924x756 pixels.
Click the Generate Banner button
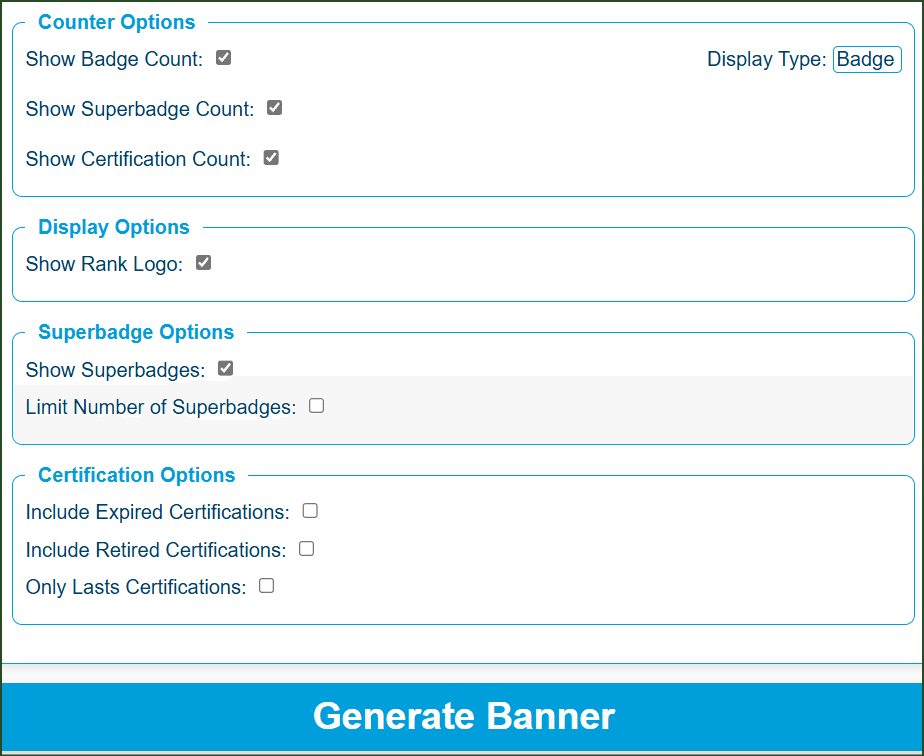point(463,717)
